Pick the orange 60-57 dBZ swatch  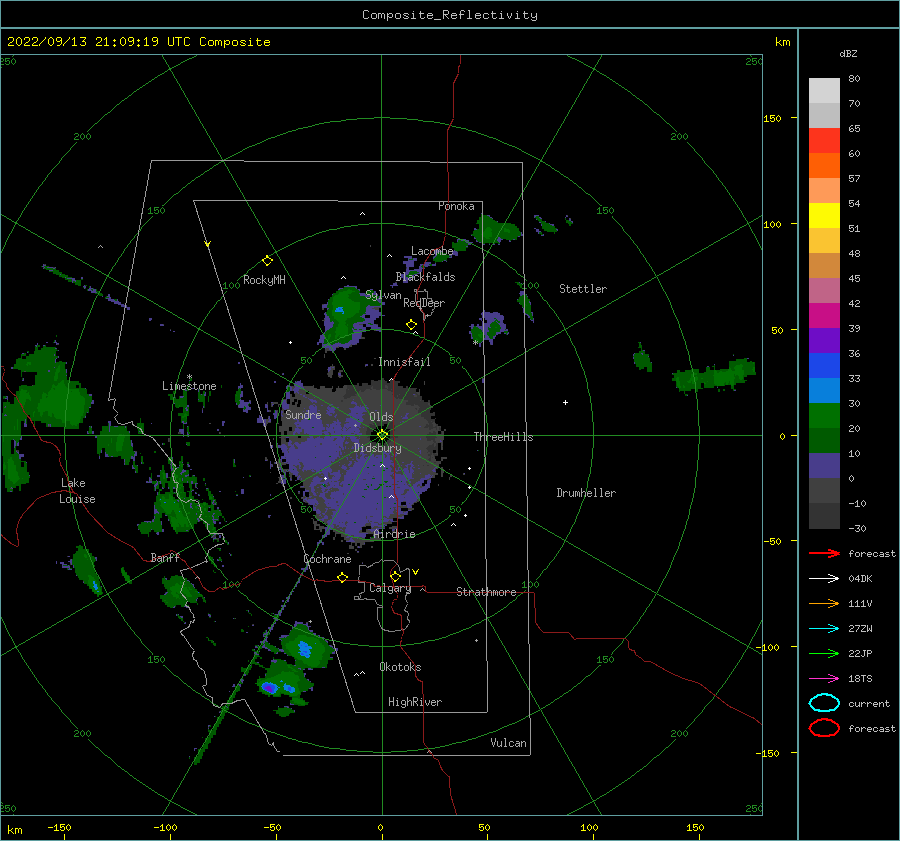point(824,166)
